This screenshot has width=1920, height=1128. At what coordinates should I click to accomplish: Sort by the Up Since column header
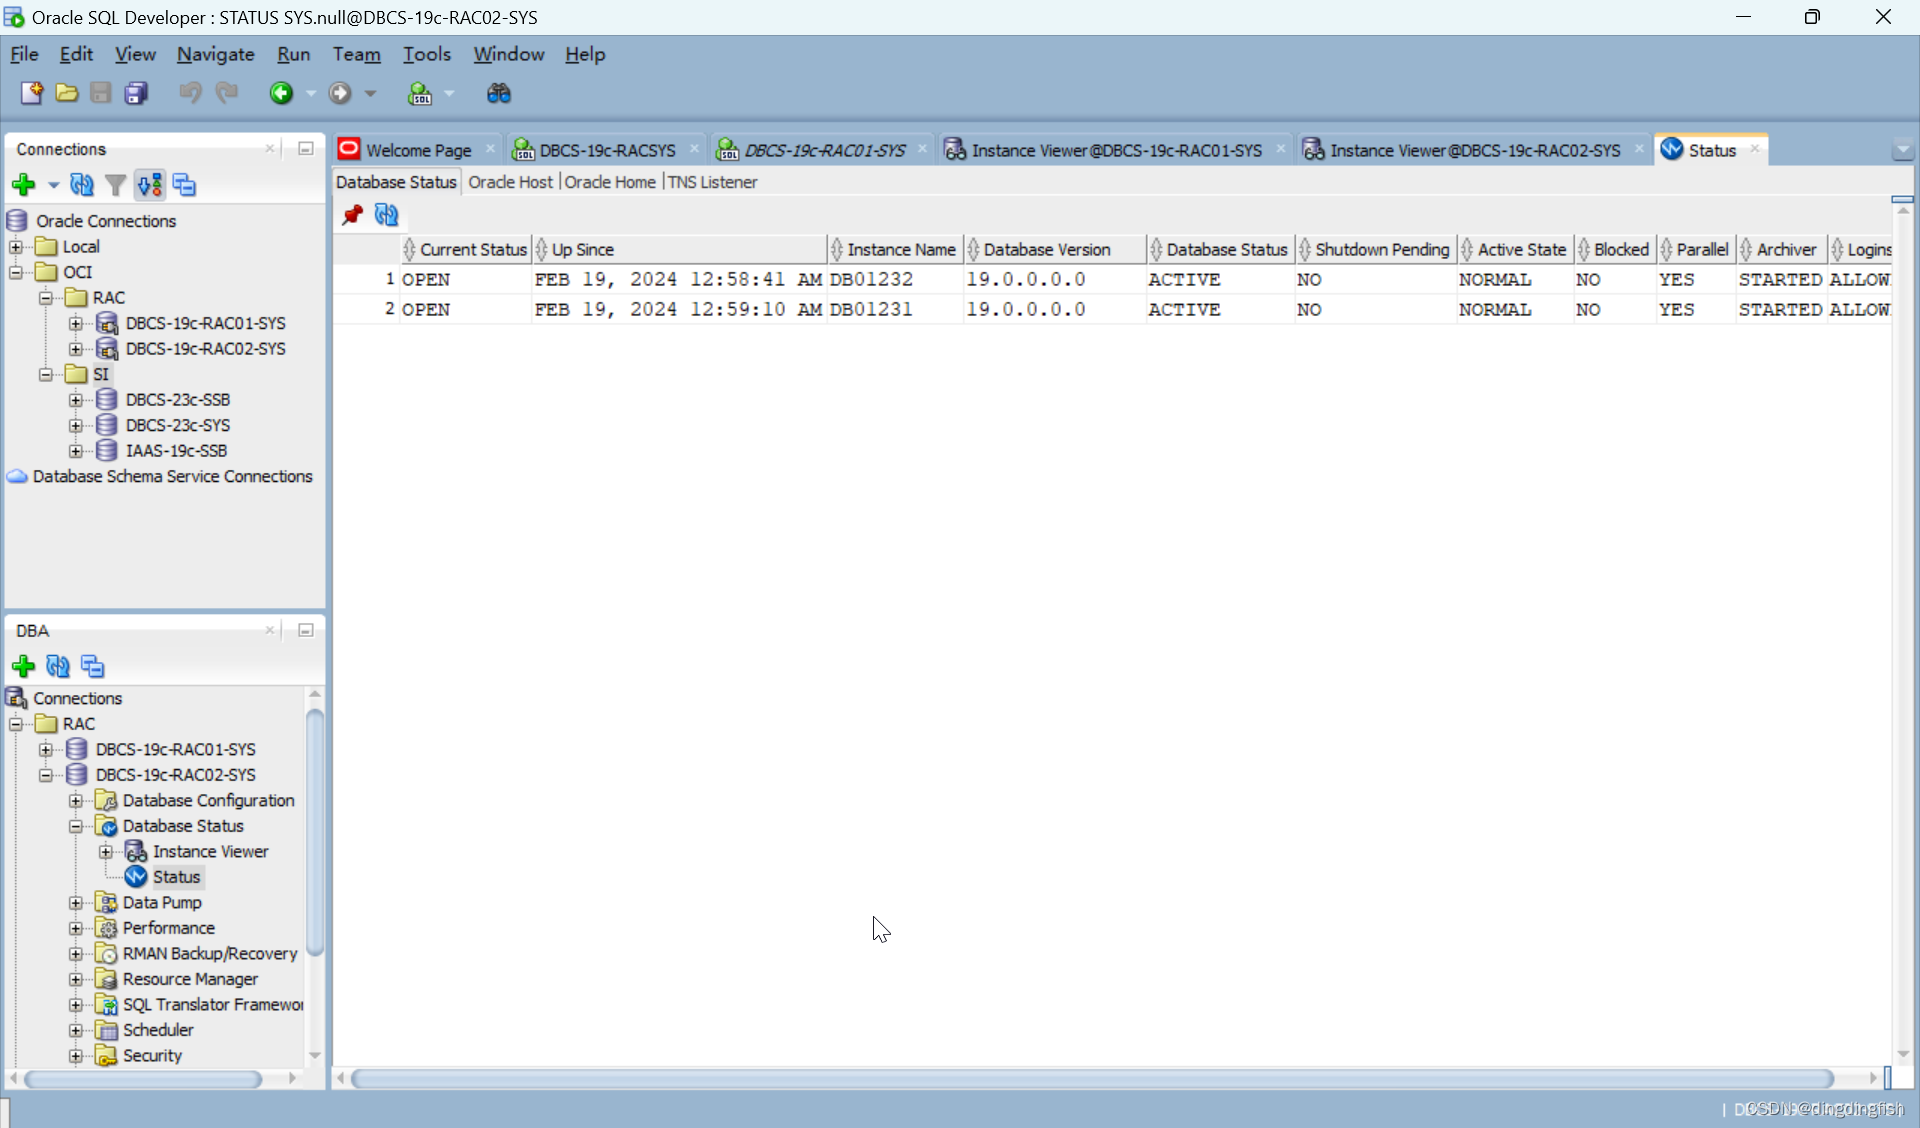point(679,250)
